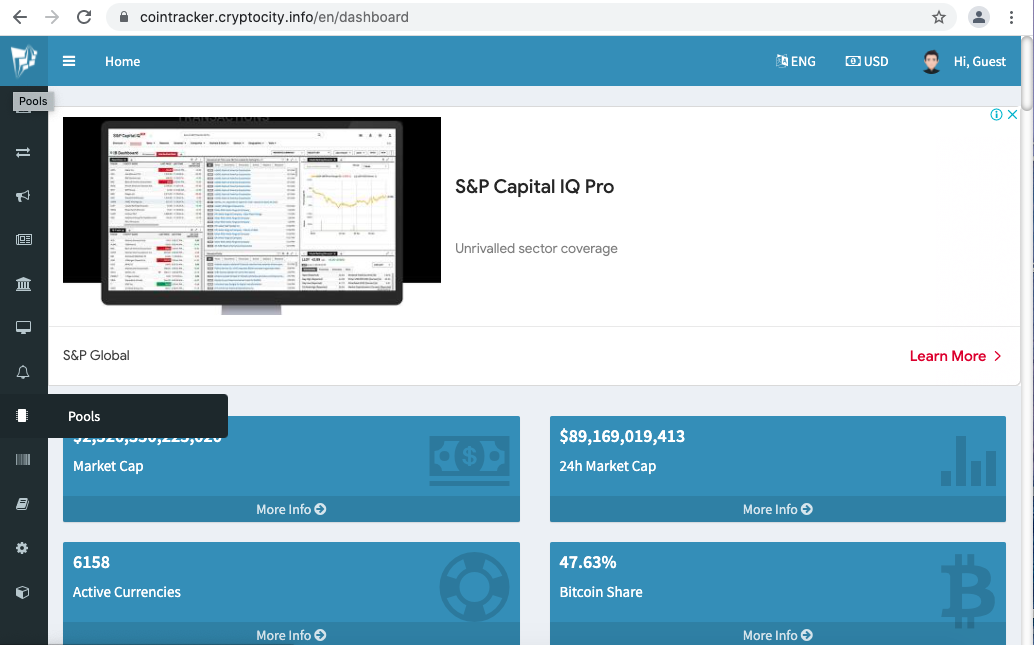Click the Bitcoin Share label
Image resolution: width=1034 pixels, height=645 pixels.
pos(601,592)
